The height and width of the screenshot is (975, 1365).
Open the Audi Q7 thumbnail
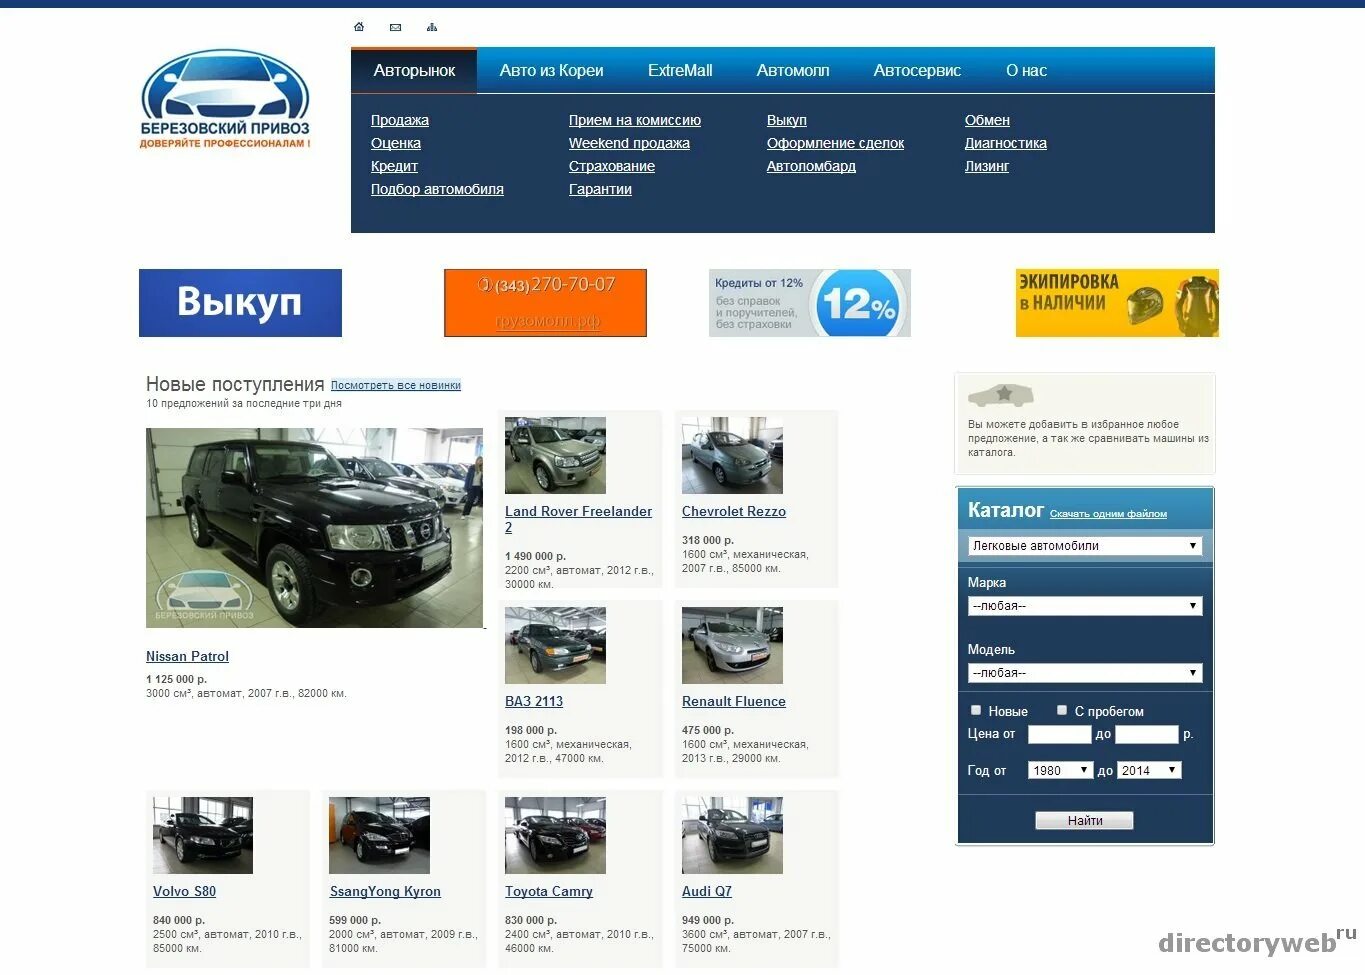coord(732,835)
